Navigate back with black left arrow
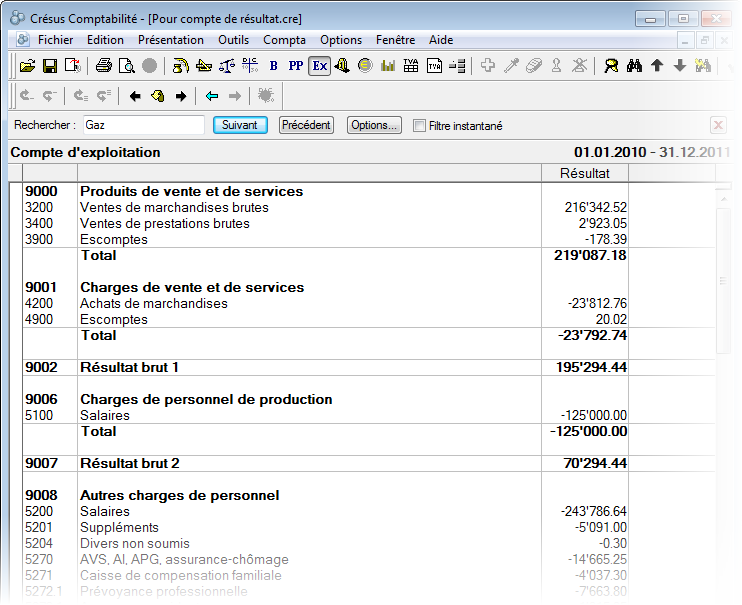 (135, 96)
